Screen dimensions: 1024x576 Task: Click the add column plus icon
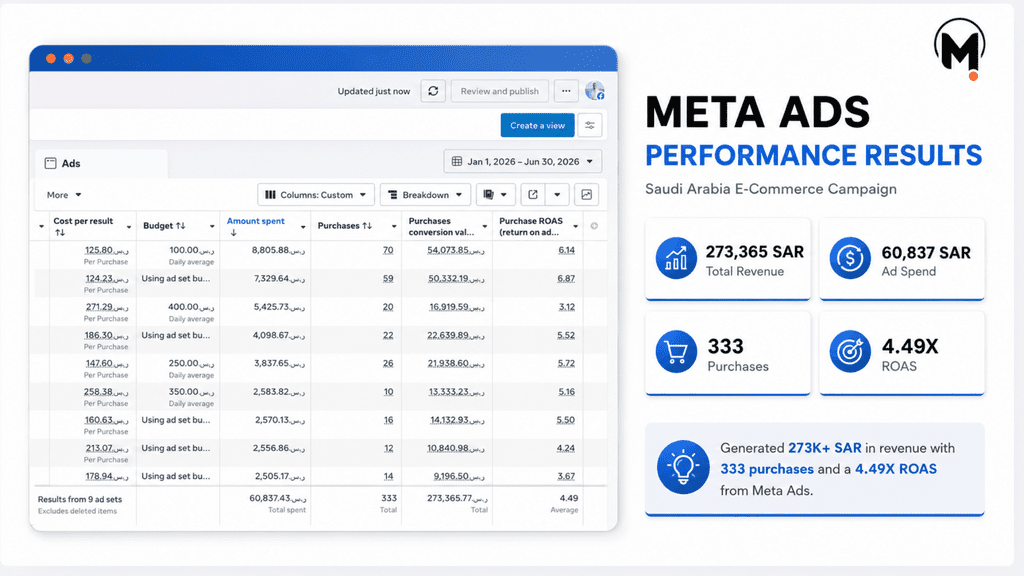[594, 226]
